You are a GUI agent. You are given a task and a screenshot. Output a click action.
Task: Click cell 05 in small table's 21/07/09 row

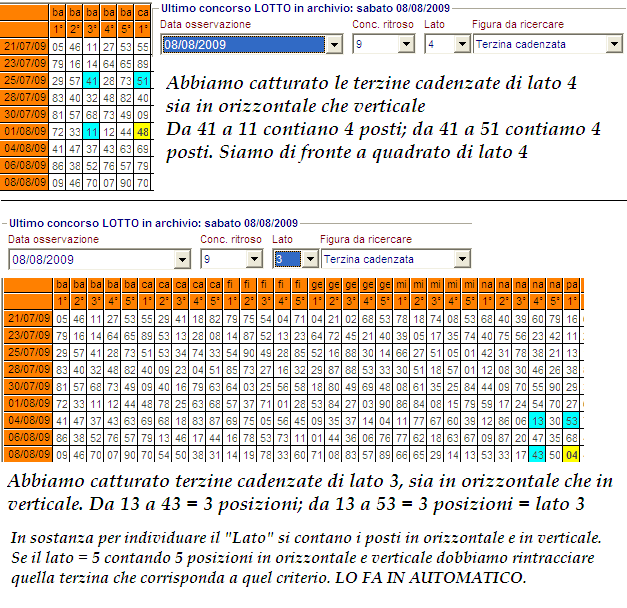[58, 47]
